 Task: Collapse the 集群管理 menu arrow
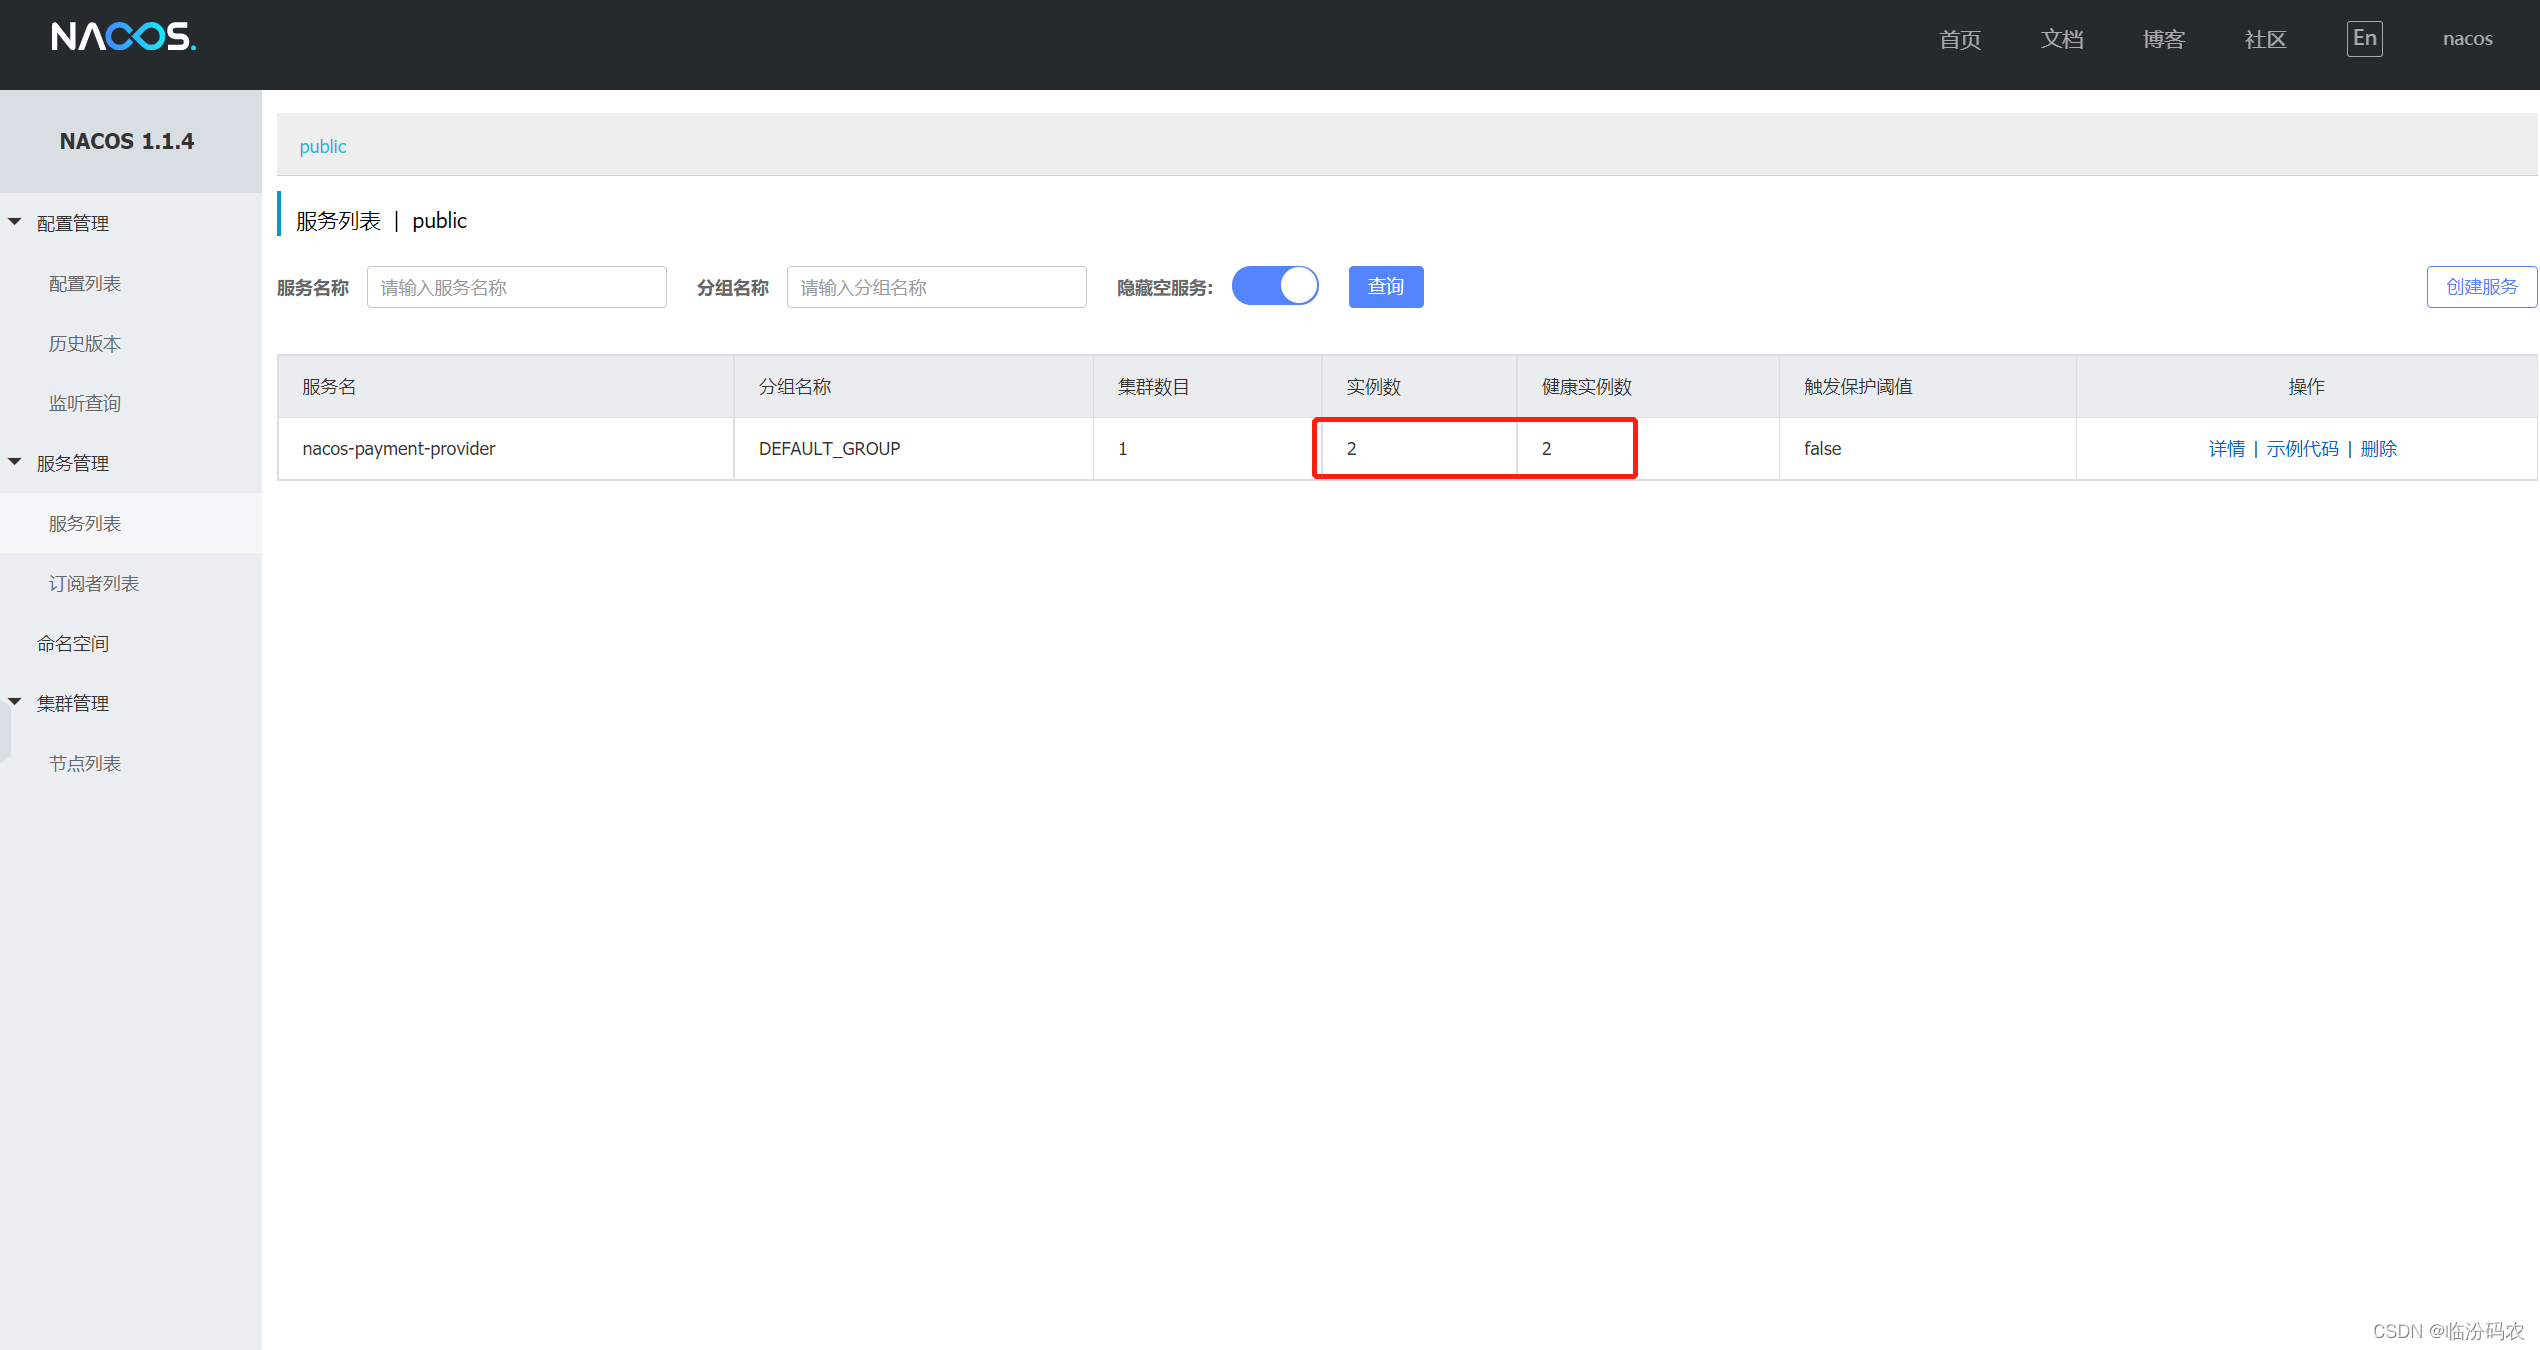click(x=15, y=702)
